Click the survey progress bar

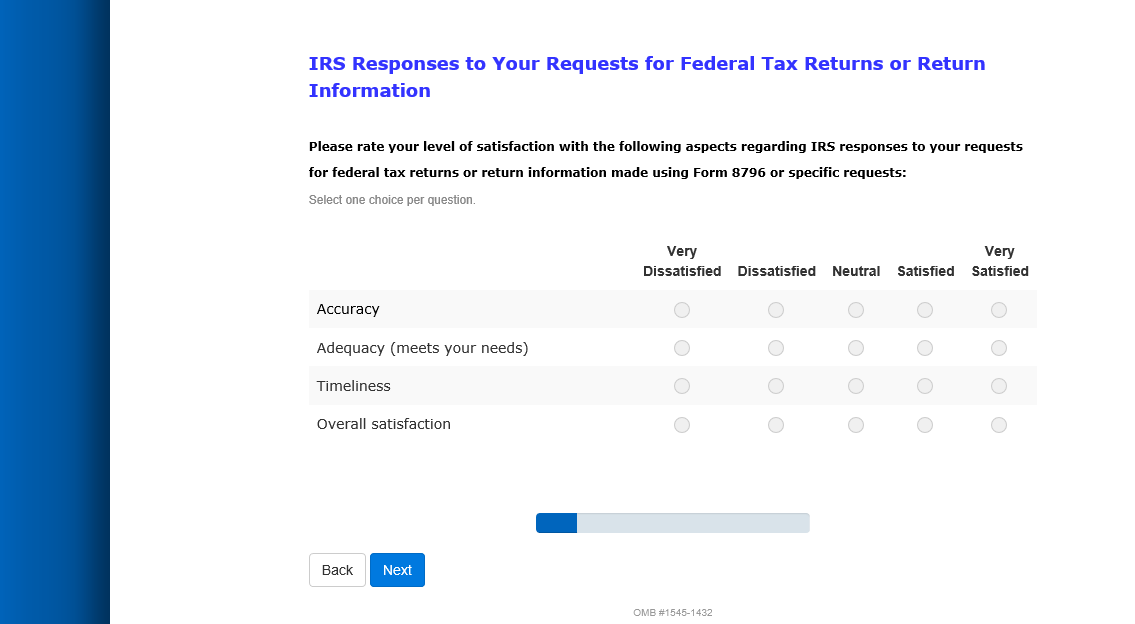pyautogui.click(x=672, y=523)
